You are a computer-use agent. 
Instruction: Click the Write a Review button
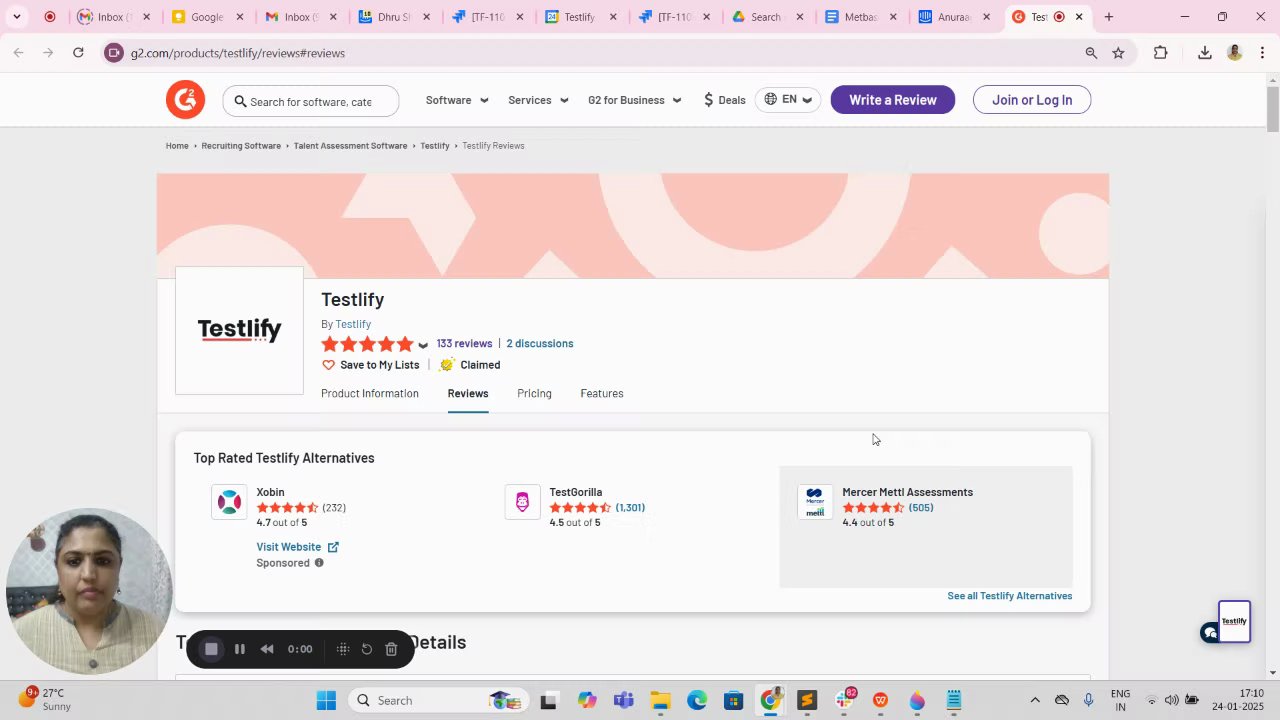(x=893, y=99)
